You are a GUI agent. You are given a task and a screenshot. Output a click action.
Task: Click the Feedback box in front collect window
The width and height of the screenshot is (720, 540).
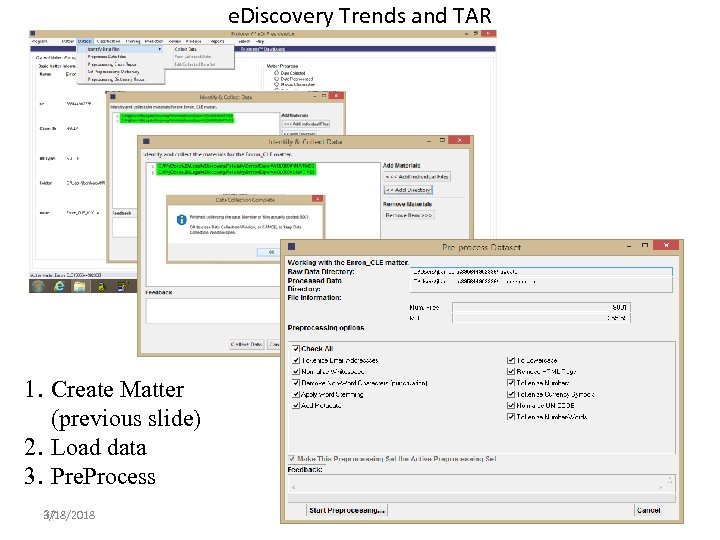click(213, 310)
